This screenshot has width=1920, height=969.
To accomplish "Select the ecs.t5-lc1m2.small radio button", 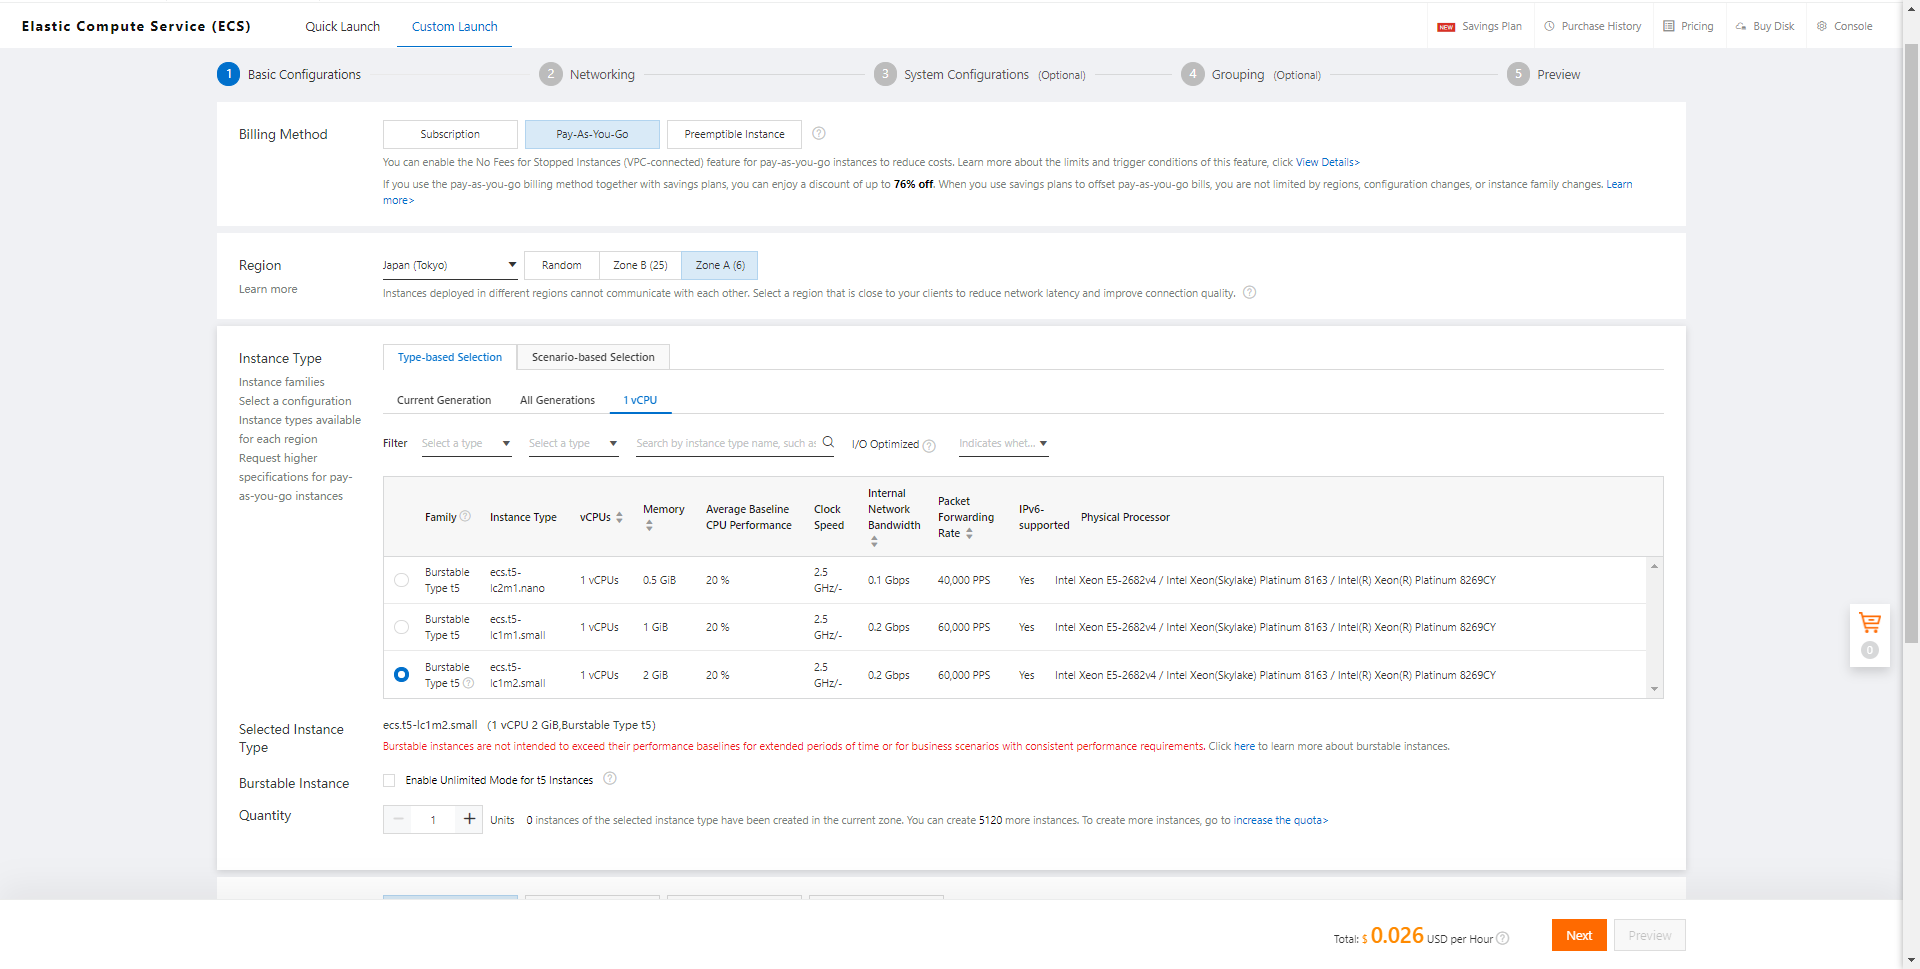I will (401, 675).
